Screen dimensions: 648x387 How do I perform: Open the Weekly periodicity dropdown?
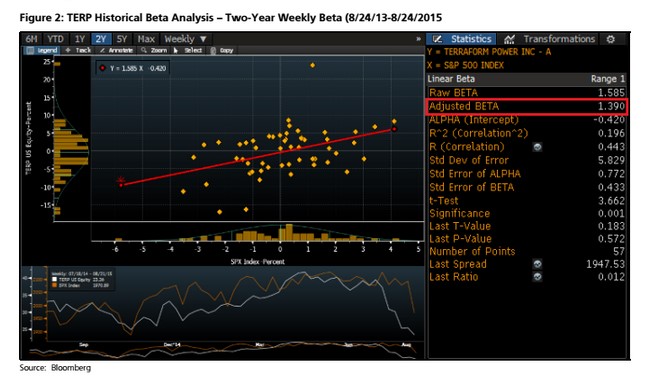coord(186,39)
